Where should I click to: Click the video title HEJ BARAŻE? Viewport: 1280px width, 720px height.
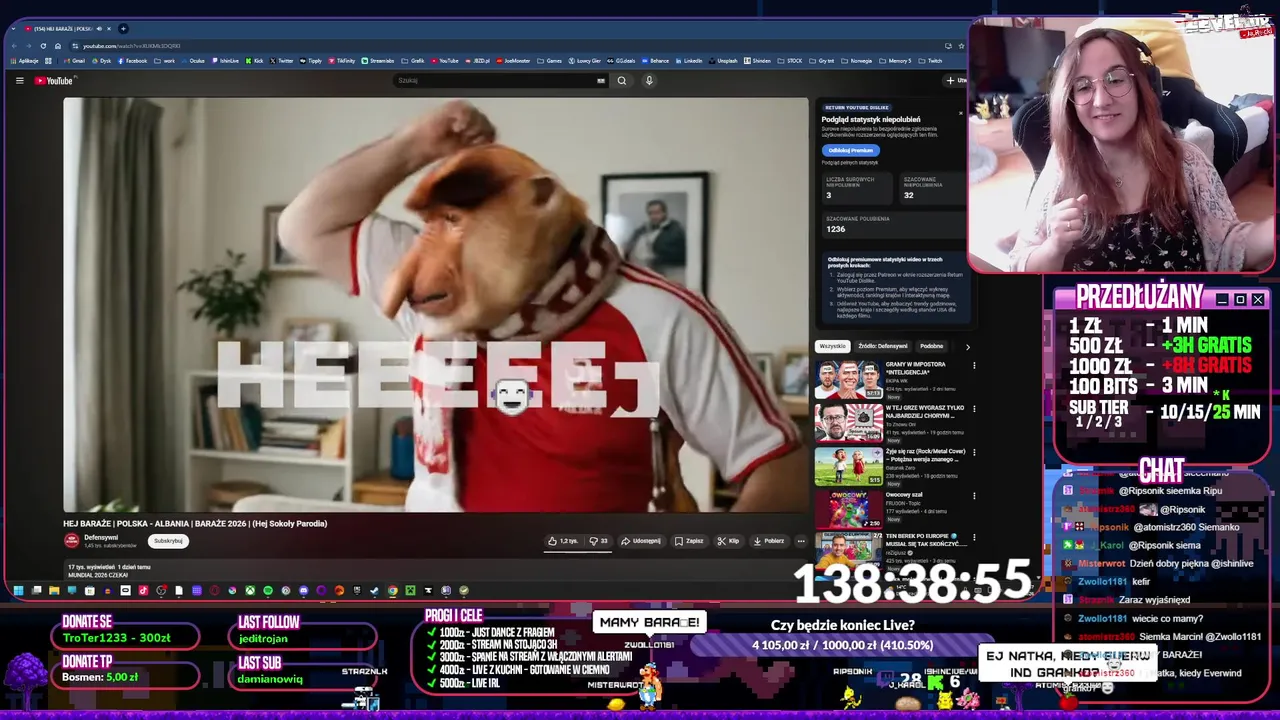coord(195,523)
